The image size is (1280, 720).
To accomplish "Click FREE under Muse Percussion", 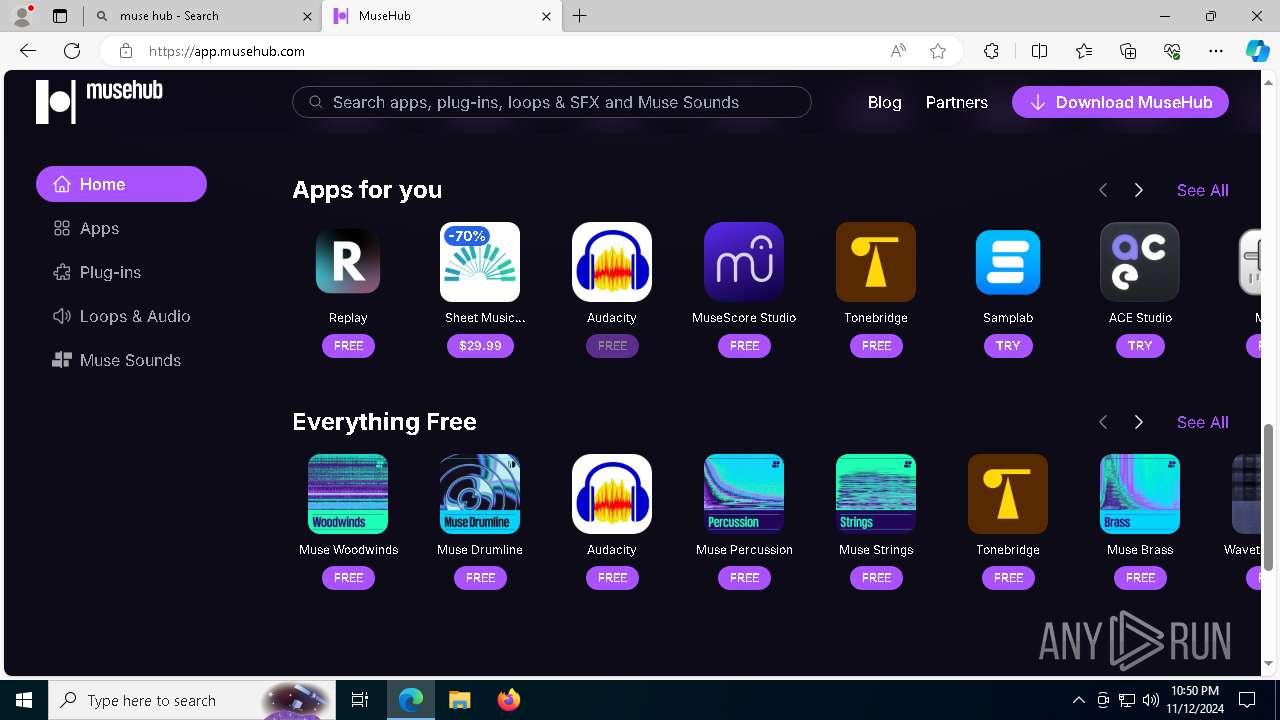I will [744, 578].
